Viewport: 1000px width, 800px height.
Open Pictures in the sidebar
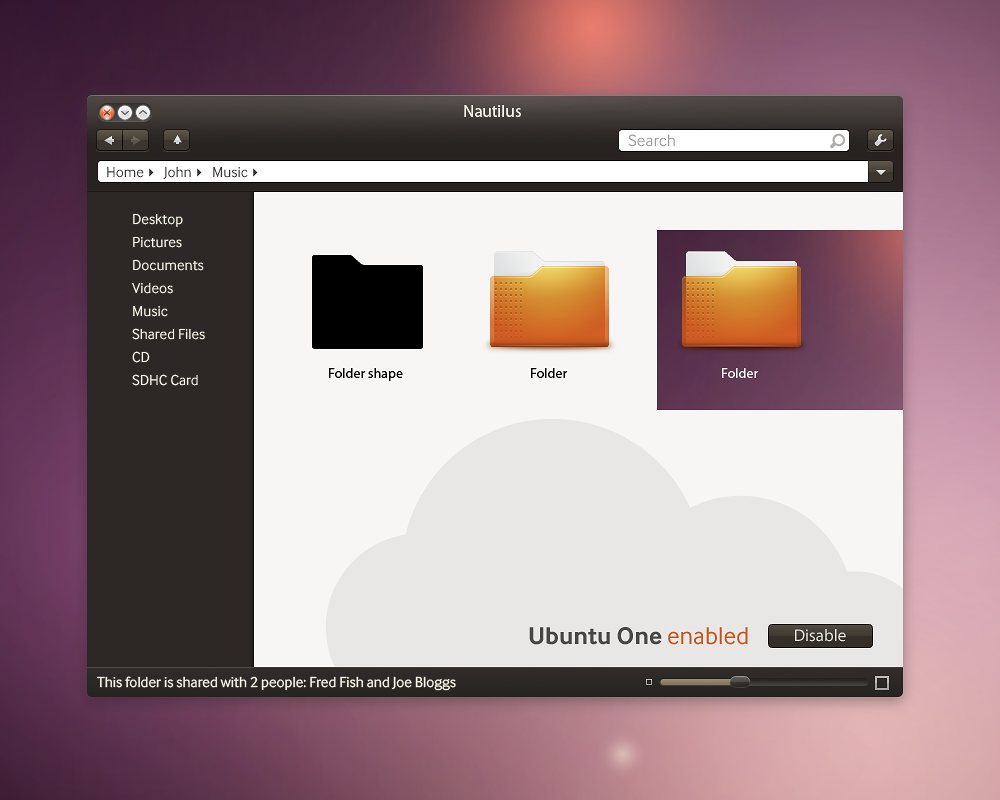(x=157, y=242)
